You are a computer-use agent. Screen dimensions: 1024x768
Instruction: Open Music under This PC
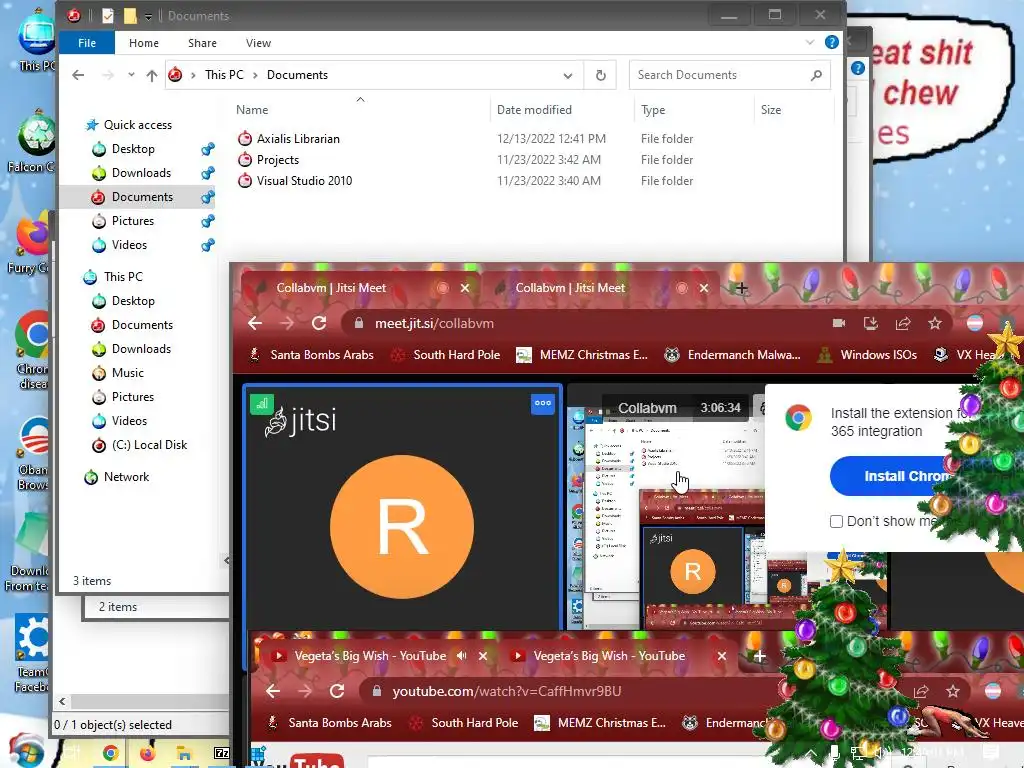(127, 373)
